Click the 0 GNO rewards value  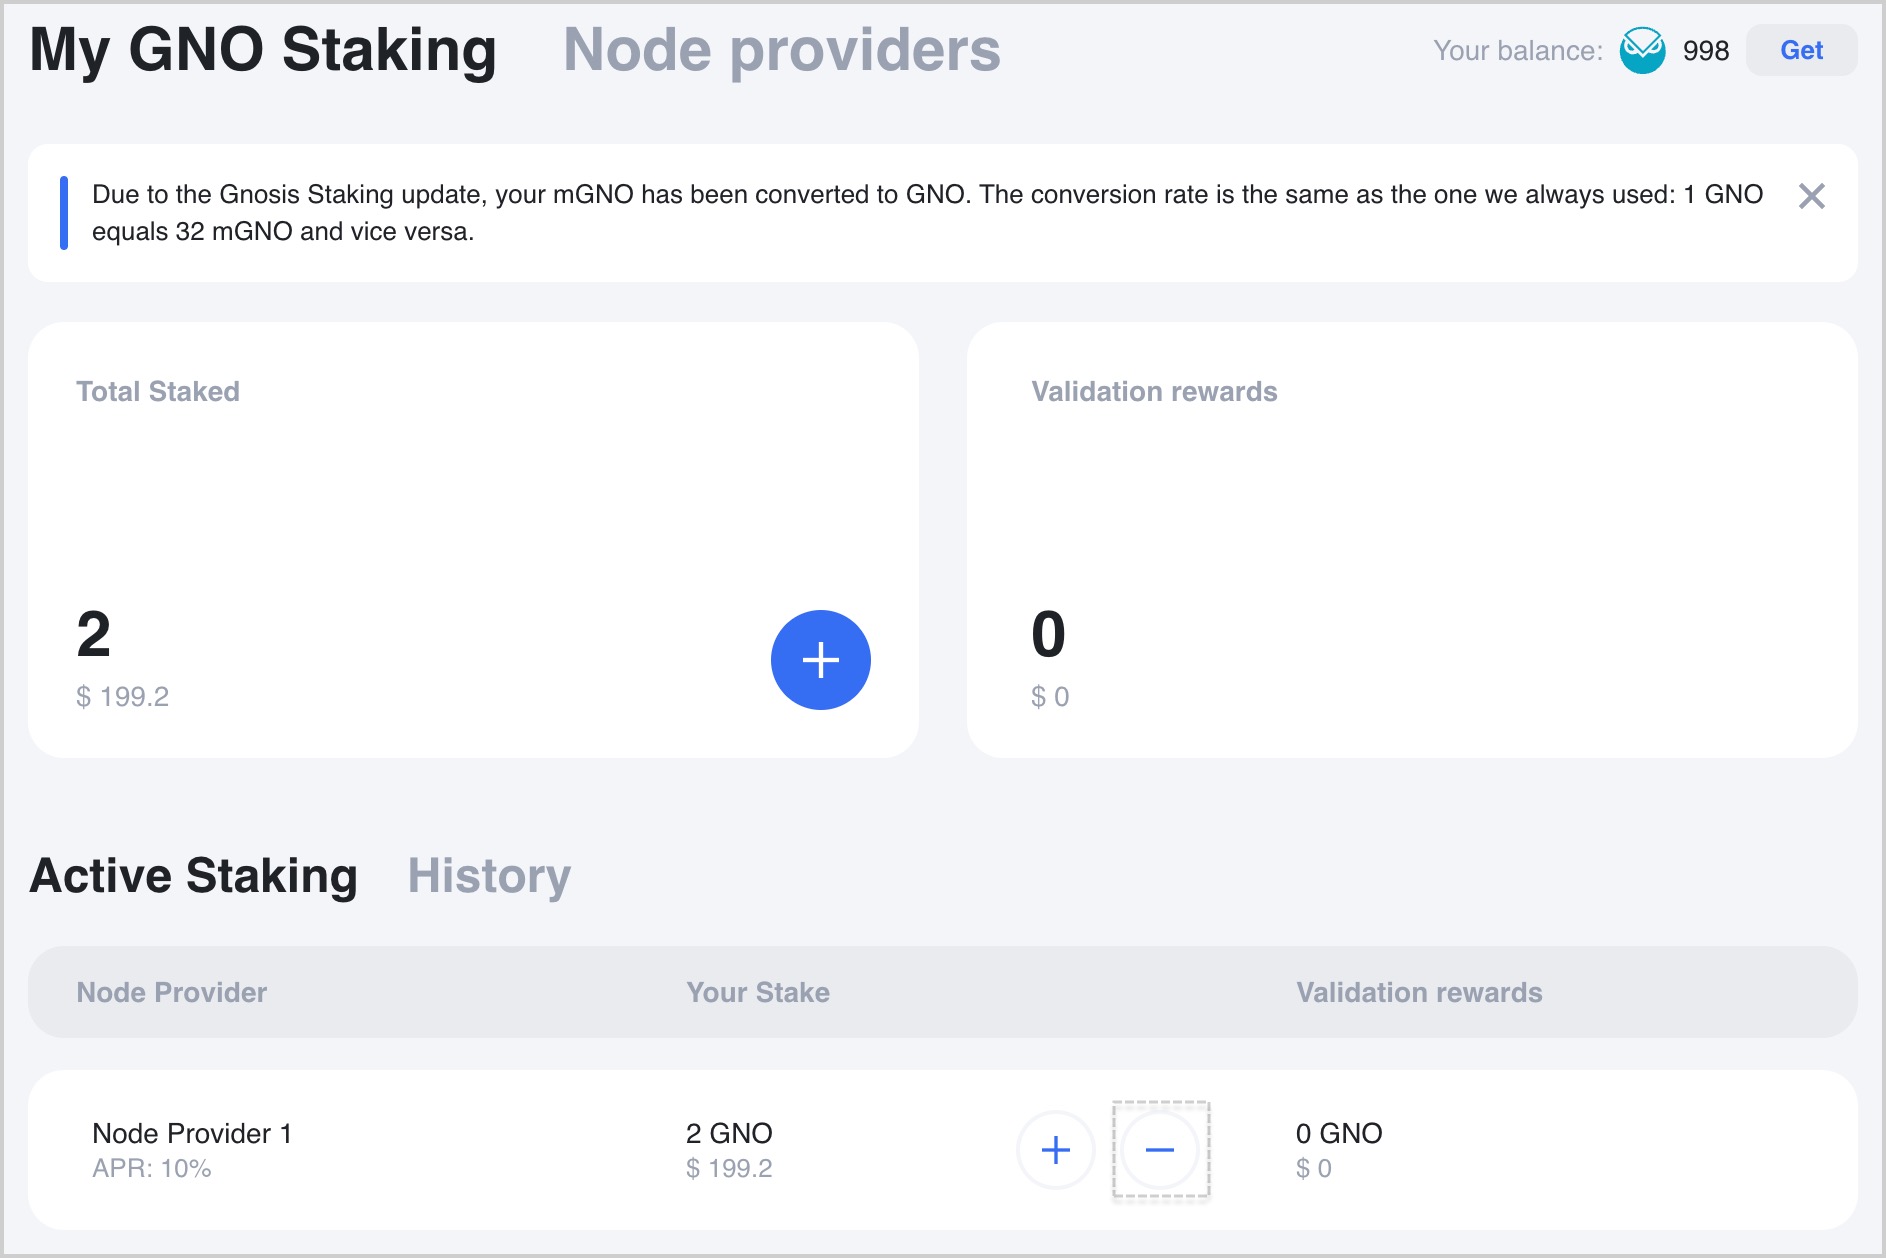click(x=1339, y=1133)
